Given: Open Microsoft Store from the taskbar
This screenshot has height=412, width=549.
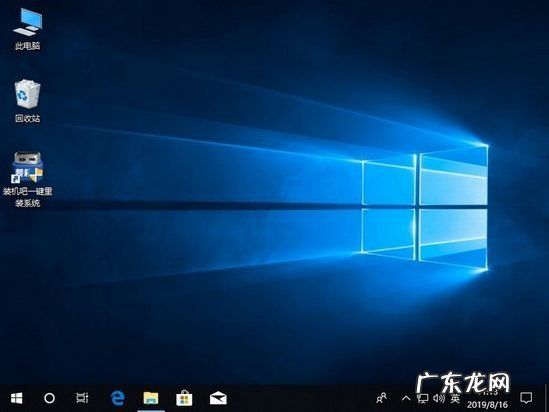Looking at the screenshot, I should tap(184, 398).
